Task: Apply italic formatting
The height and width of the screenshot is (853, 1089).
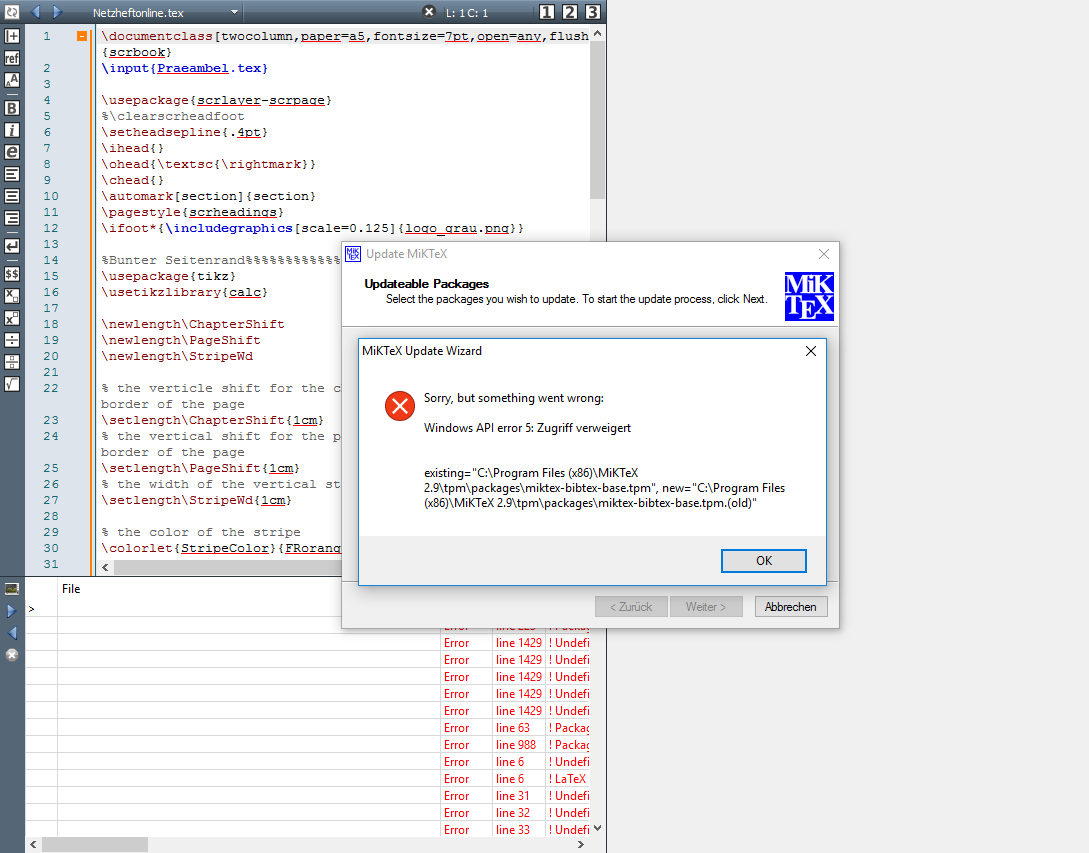Action: pyautogui.click(x=12, y=130)
